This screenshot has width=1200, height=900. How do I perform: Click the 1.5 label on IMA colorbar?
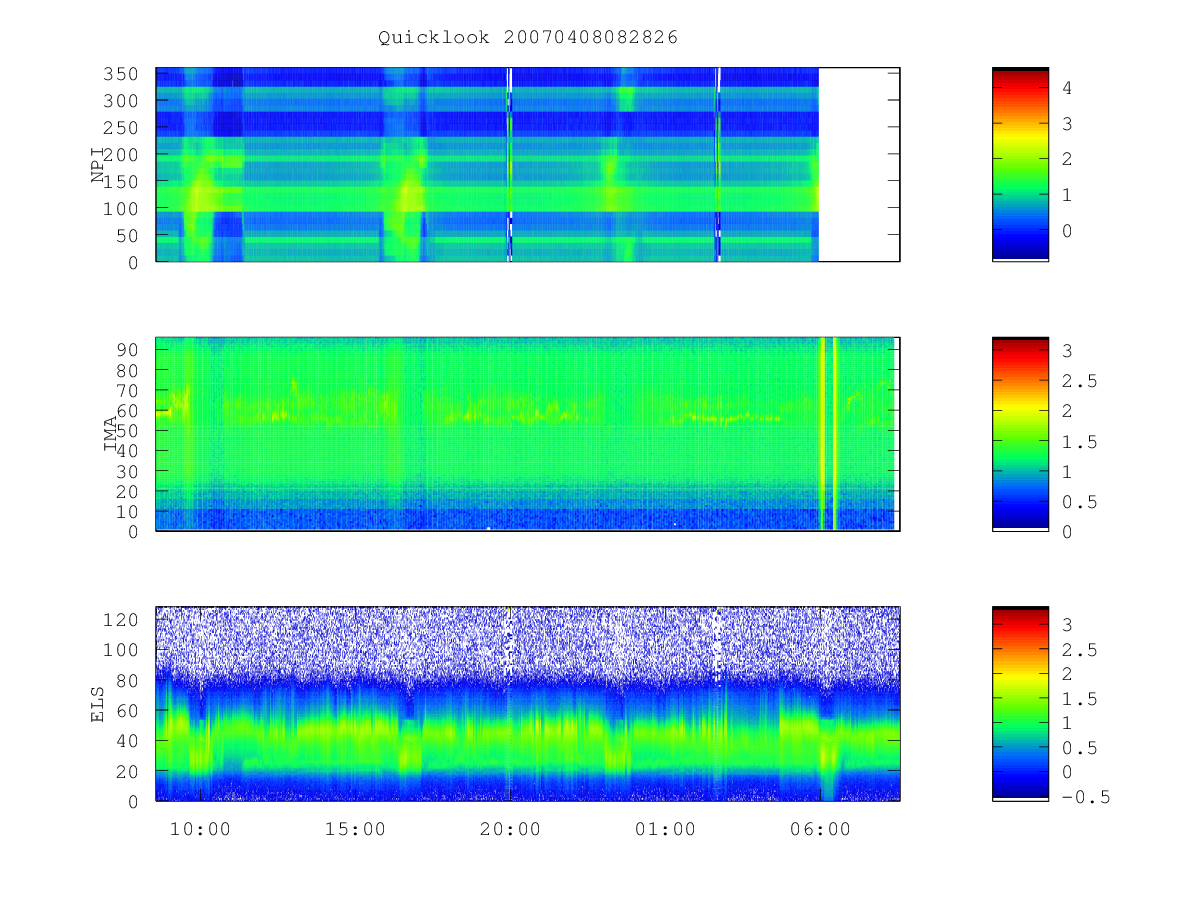1078,441
